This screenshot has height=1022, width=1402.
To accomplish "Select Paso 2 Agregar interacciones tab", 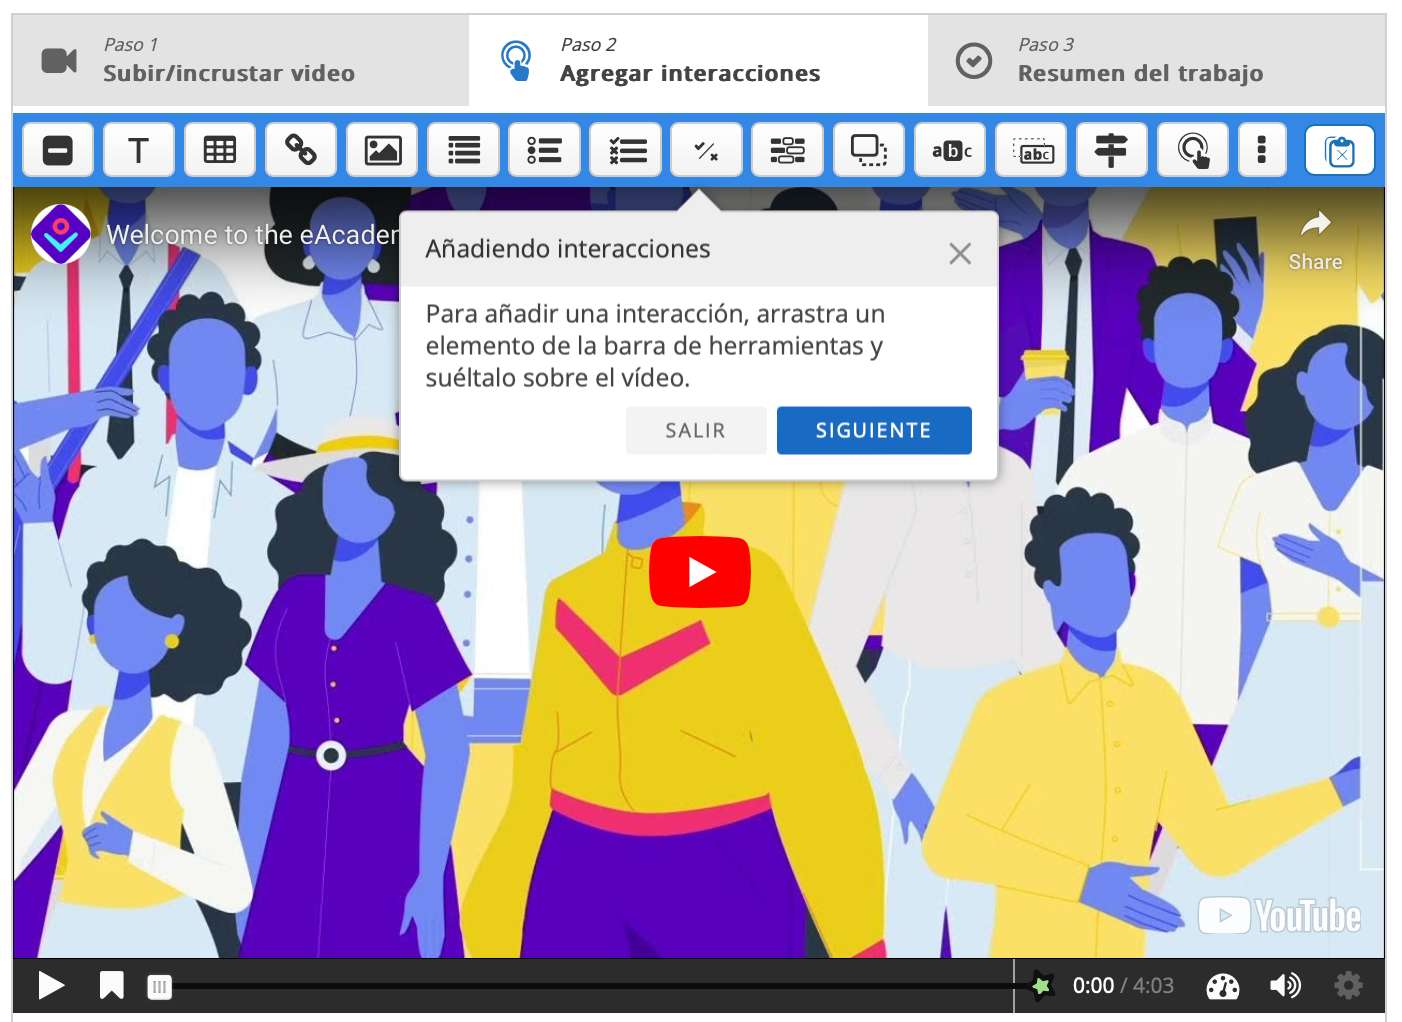I will pos(698,60).
